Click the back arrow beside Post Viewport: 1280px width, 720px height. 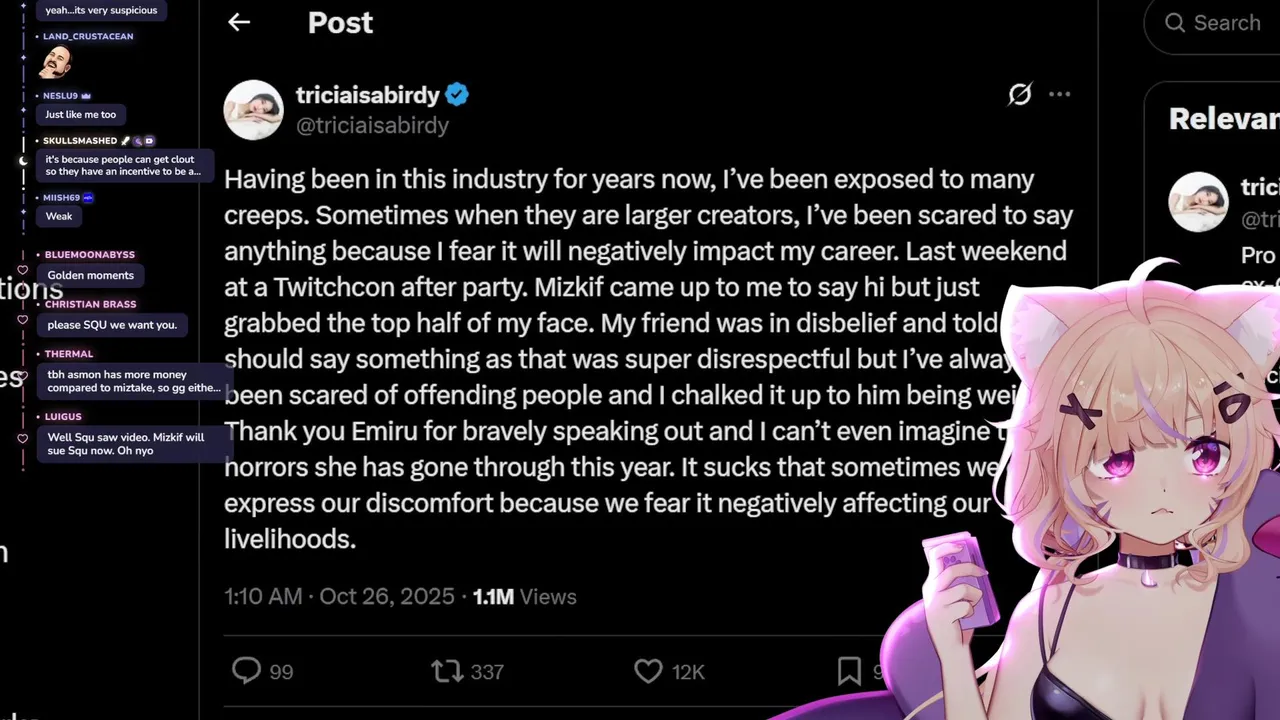point(238,22)
